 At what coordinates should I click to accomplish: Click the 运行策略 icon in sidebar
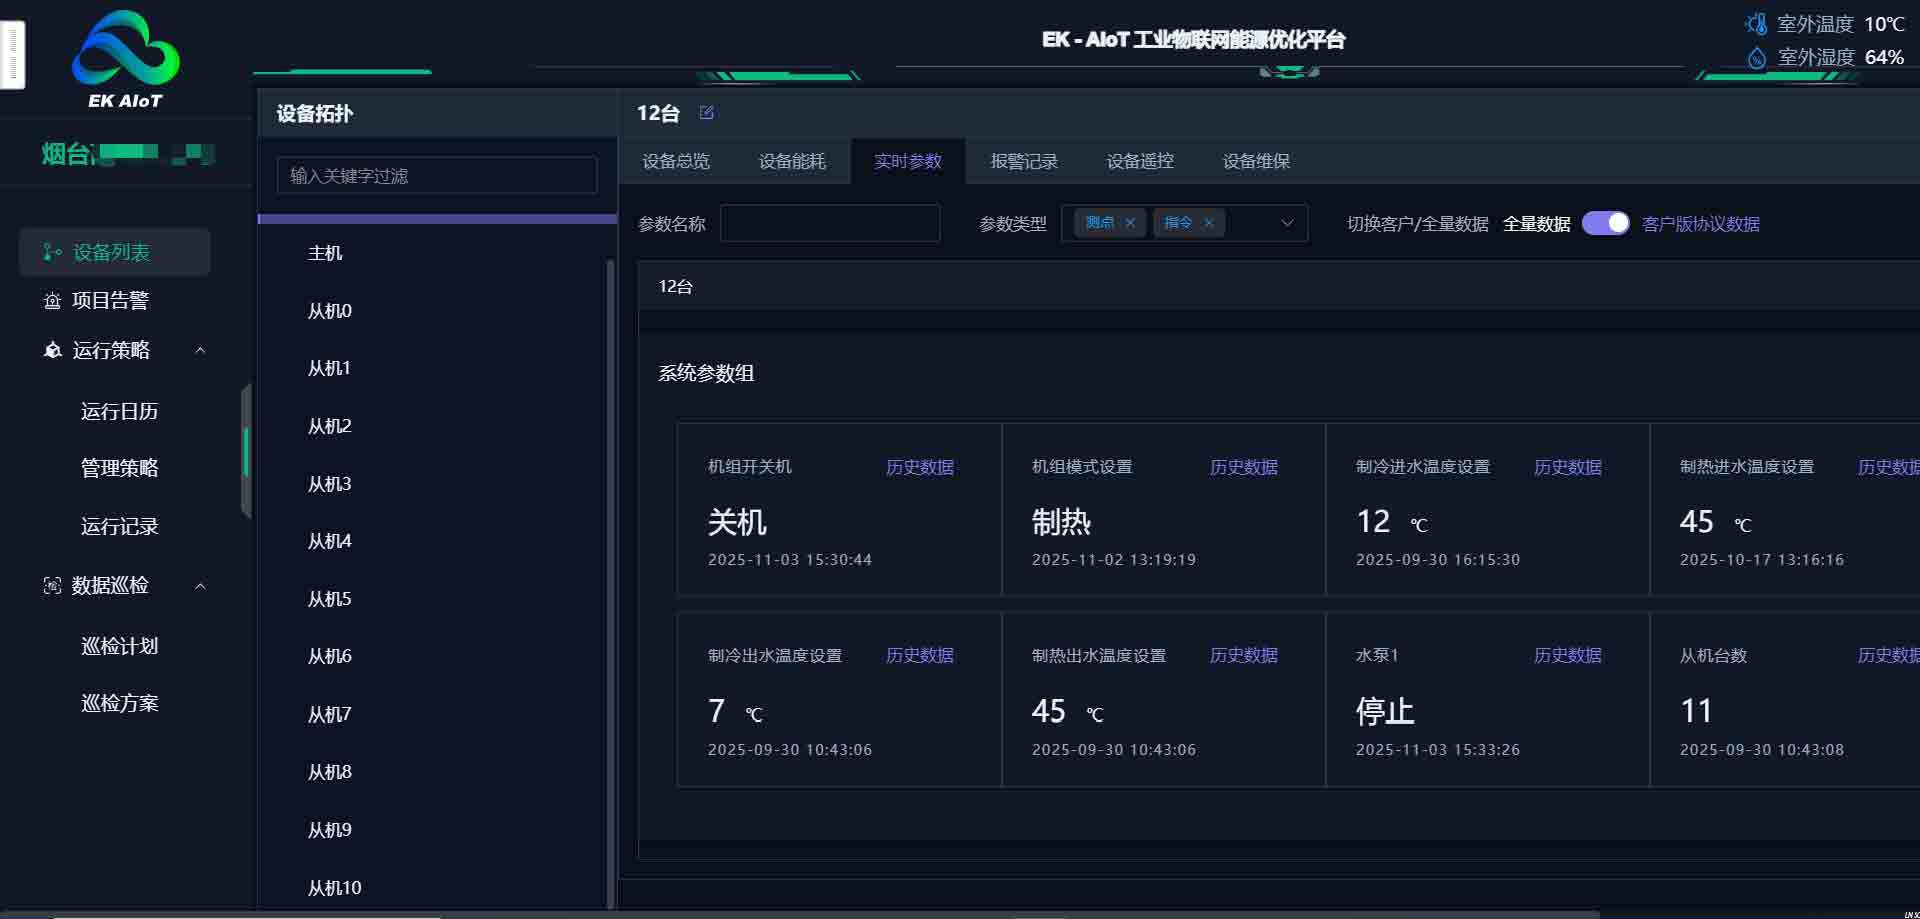[x=52, y=350]
